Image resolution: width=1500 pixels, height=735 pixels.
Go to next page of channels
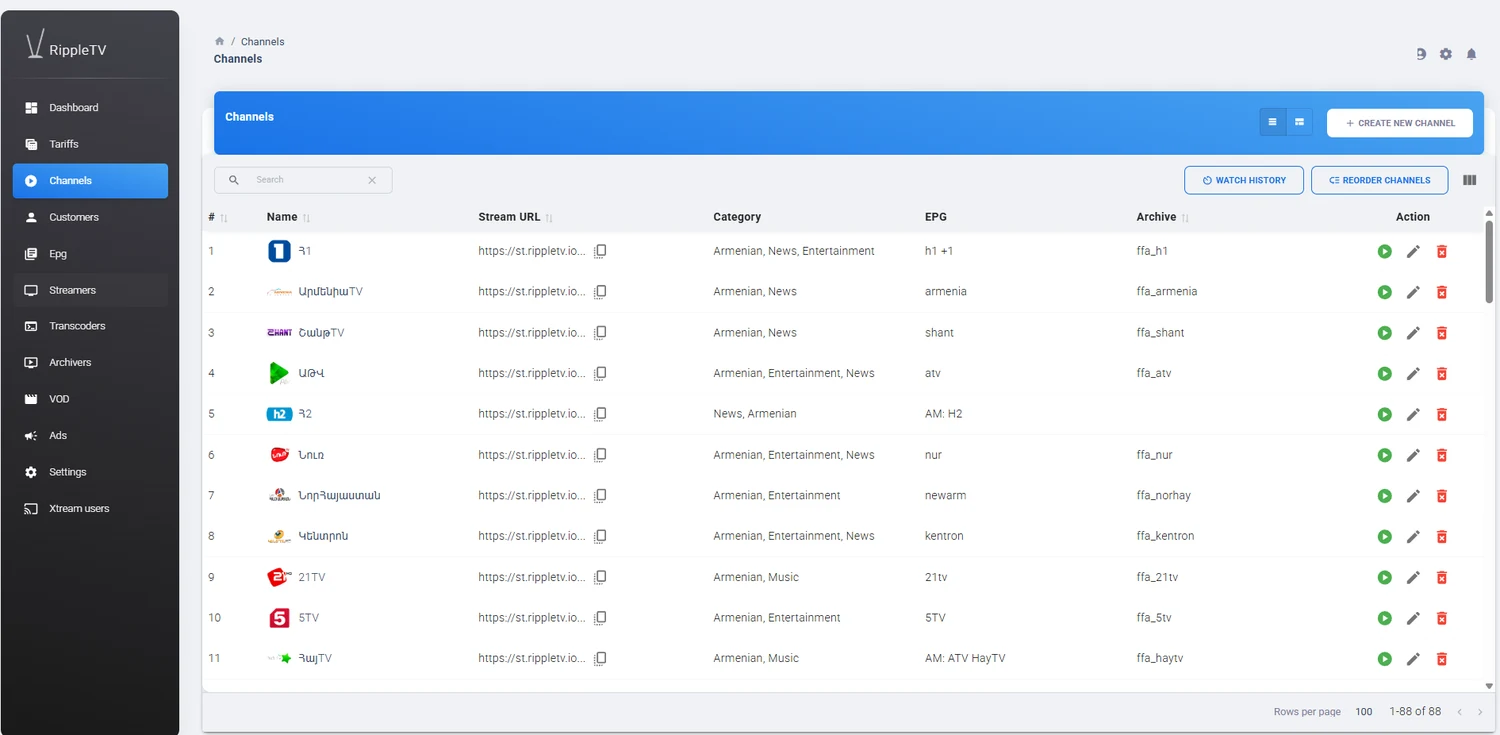[1480, 712]
